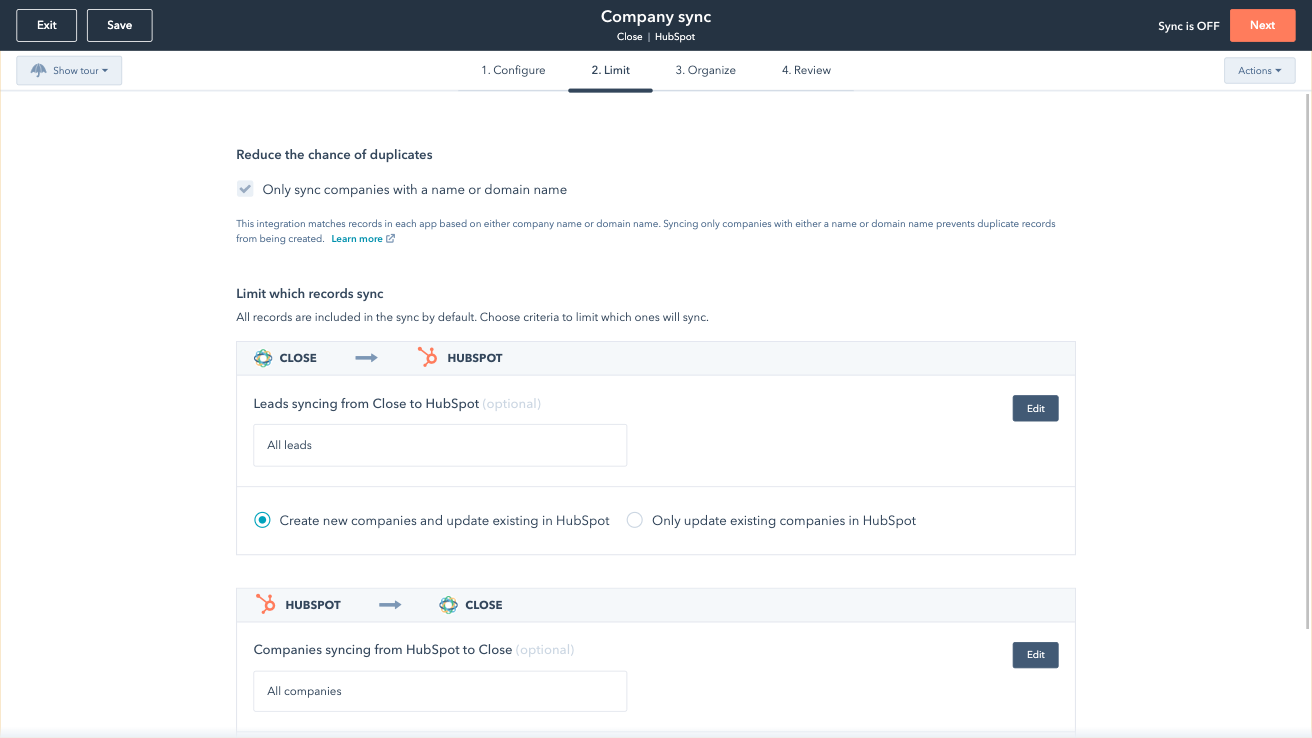
Task: Click the arrow between HubSpot and Close
Action: click(390, 605)
